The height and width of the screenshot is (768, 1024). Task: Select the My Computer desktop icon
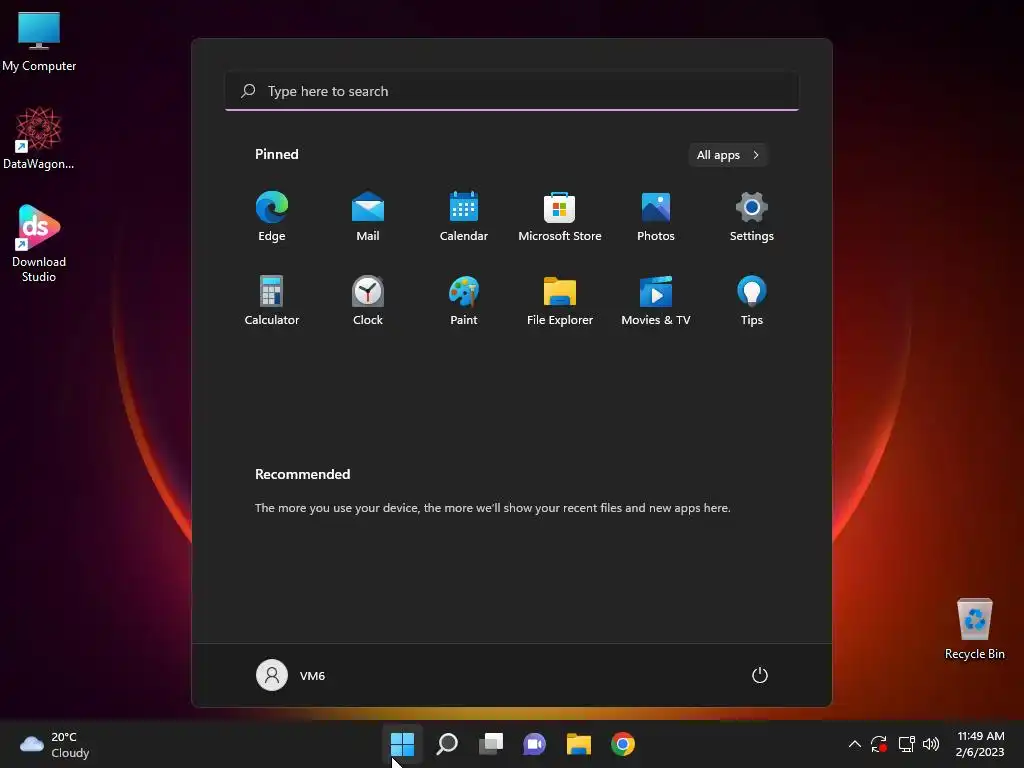click(39, 41)
